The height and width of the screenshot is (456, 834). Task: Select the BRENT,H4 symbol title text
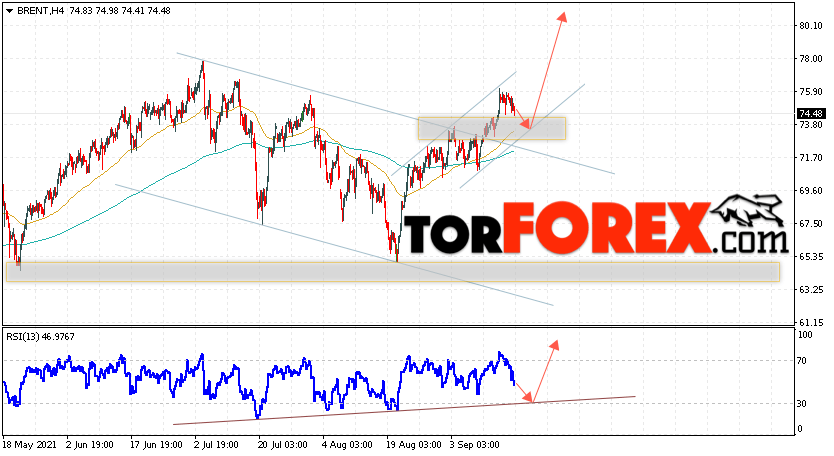coord(41,11)
